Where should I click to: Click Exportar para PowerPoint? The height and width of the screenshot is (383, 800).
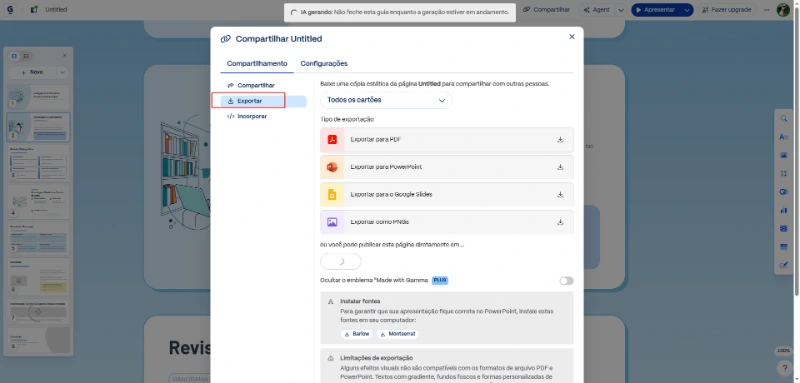pyautogui.click(x=447, y=167)
